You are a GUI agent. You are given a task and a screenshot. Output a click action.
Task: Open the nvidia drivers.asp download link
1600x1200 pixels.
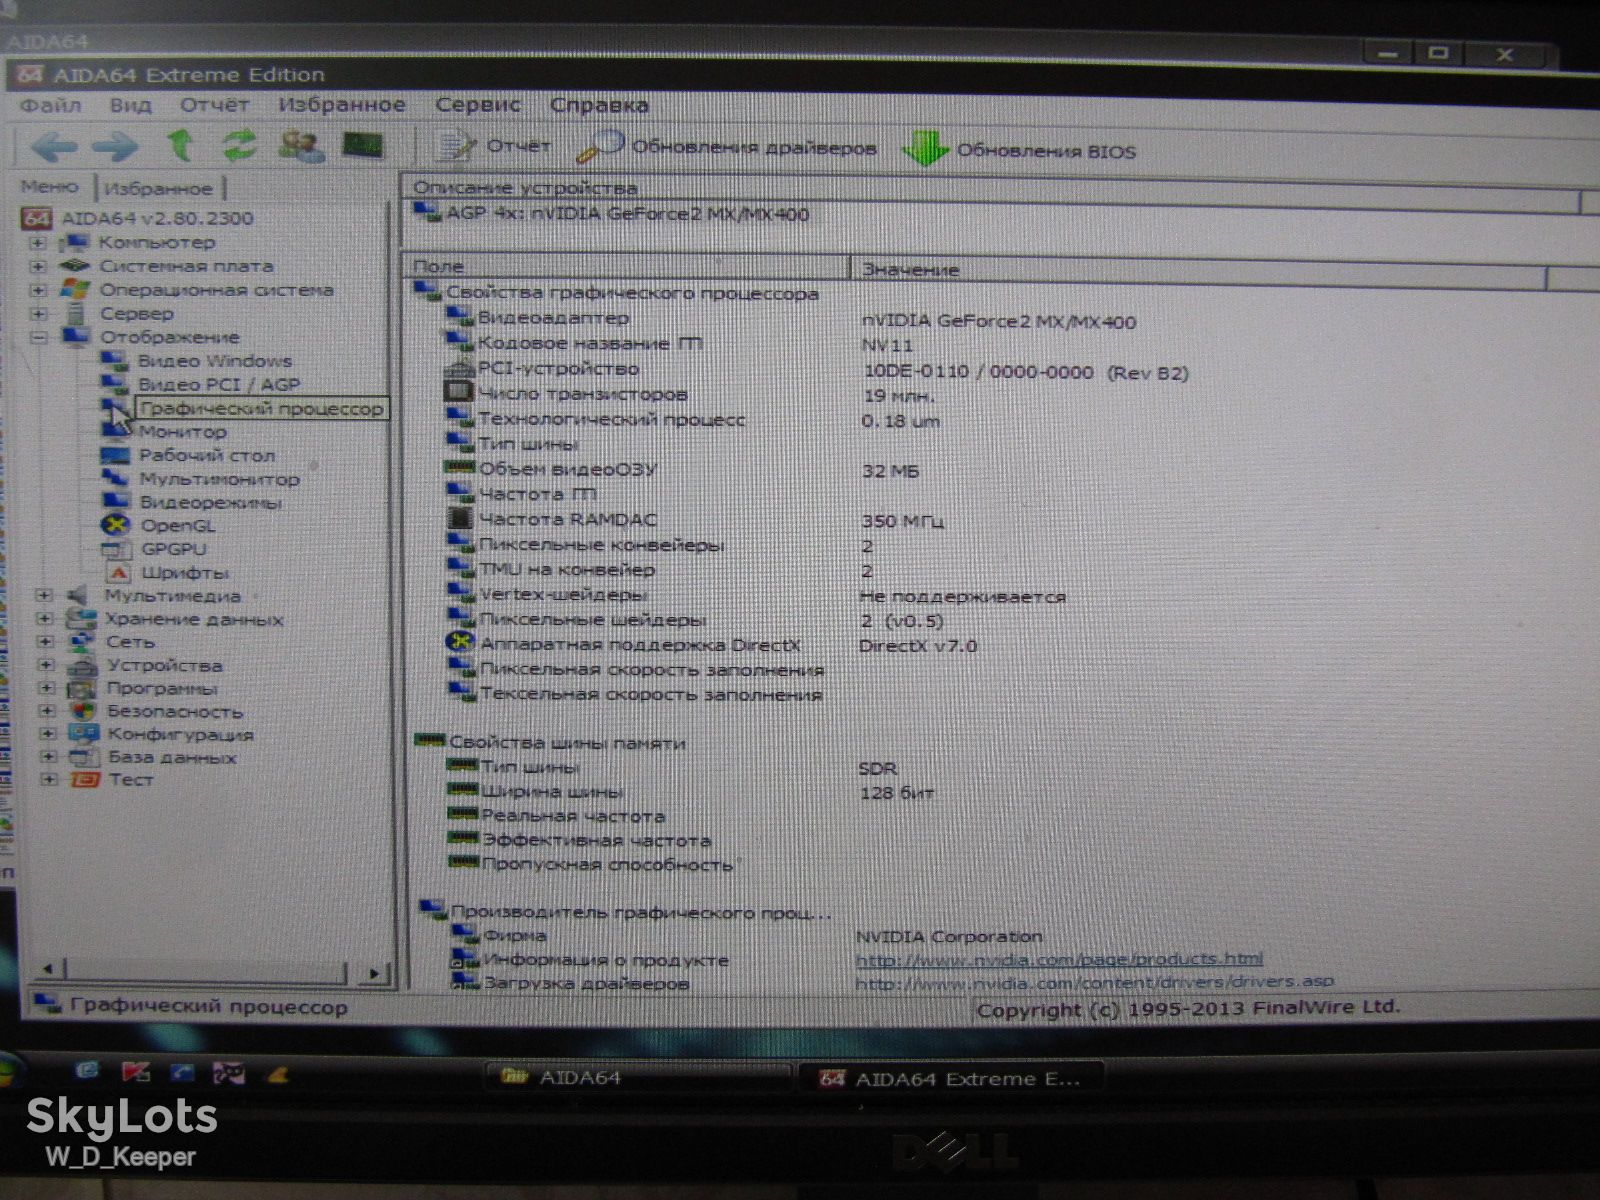[1095, 982]
